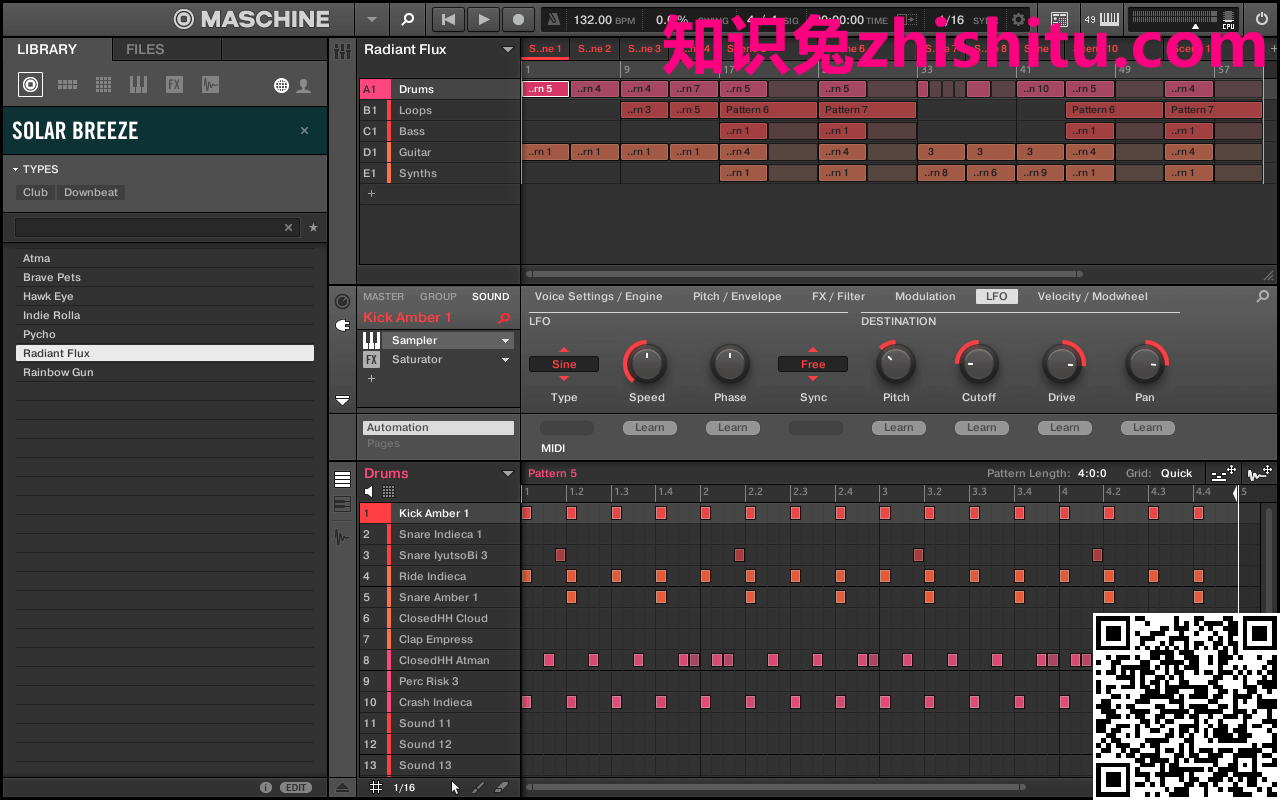Show the plug-in strip icon

click(342, 325)
